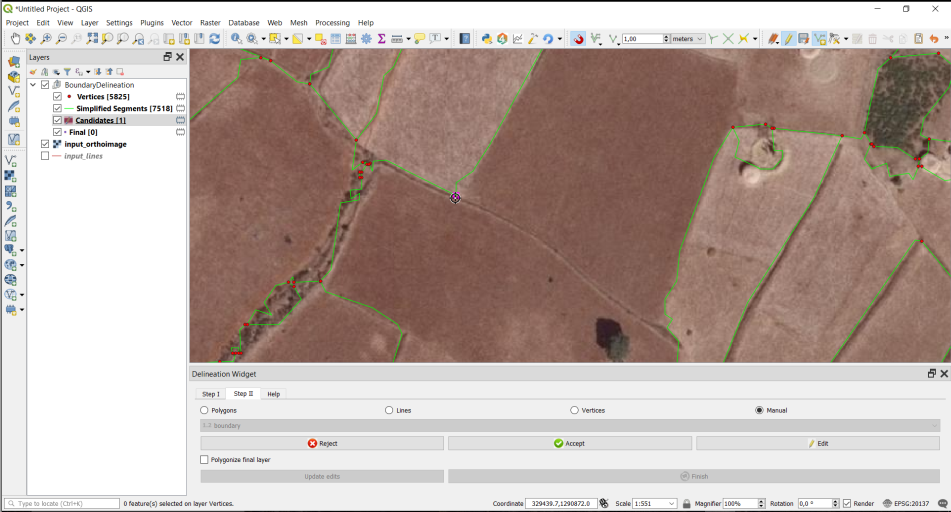951x512 pixels.
Task: Toggle the snapping magnet icon
Action: coord(578,39)
